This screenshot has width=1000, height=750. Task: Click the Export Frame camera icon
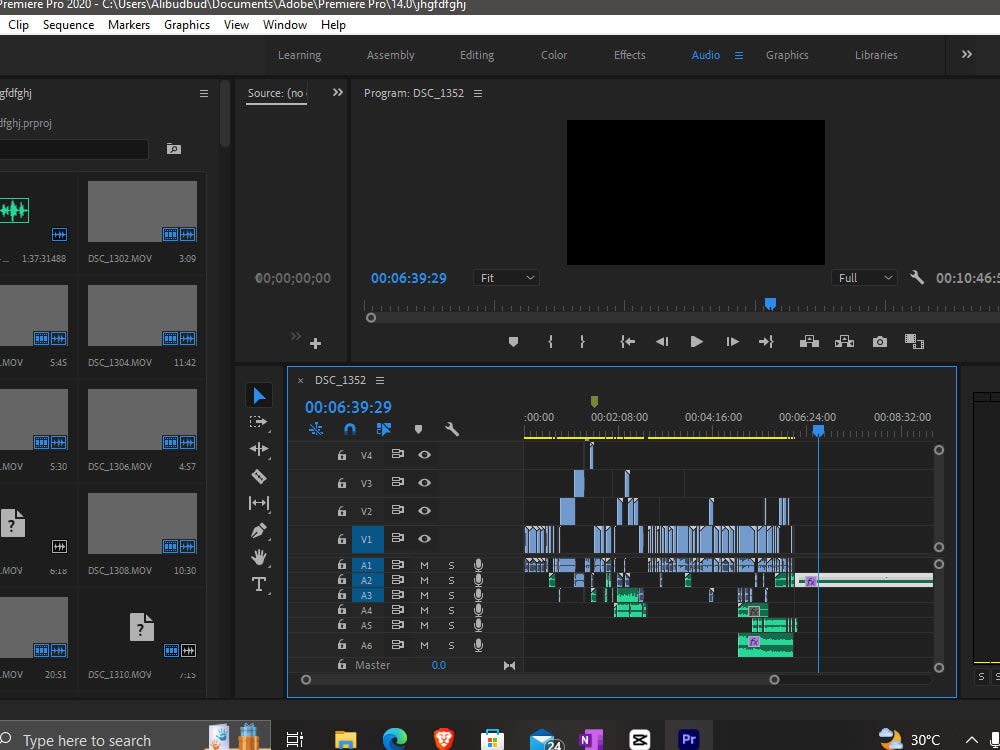click(879, 341)
